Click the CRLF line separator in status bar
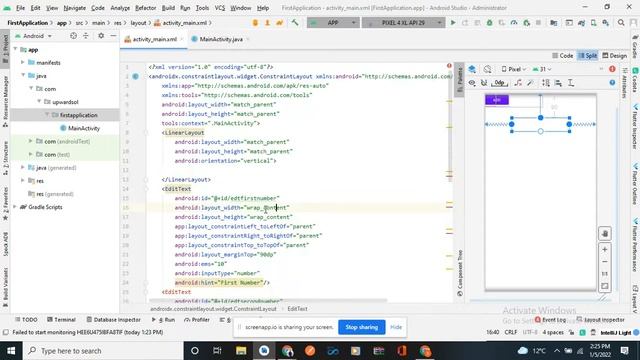Screen dimensions: 640x360 (x=511, y=332)
